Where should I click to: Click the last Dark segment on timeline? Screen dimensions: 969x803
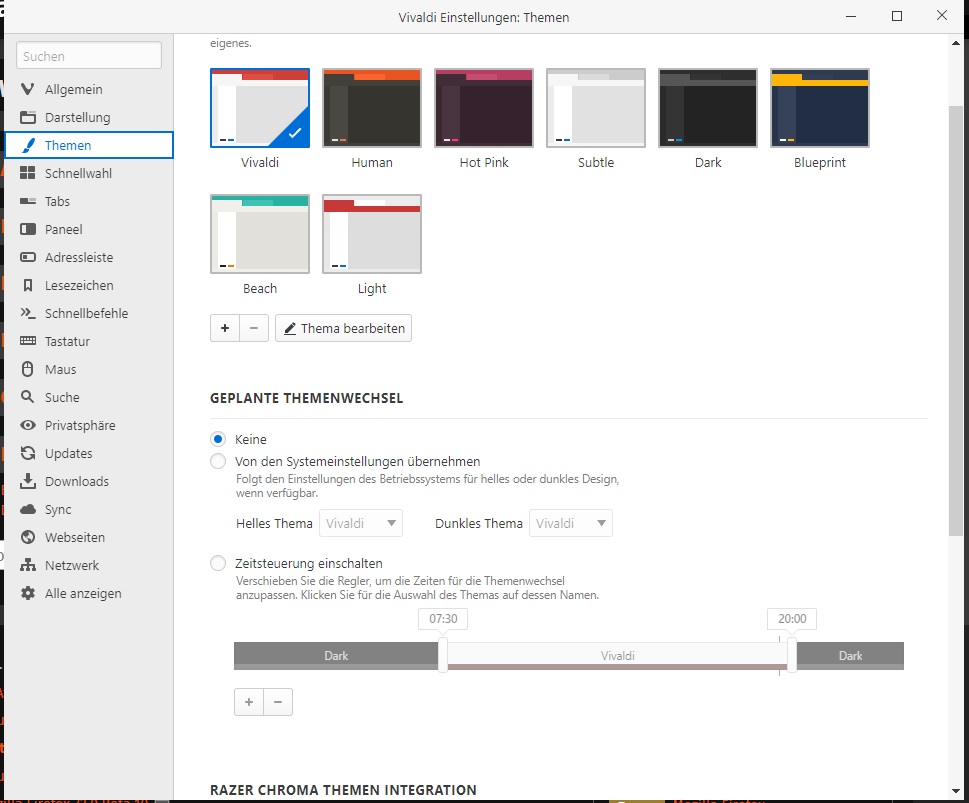pyautogui.click(x=850, y=655)
